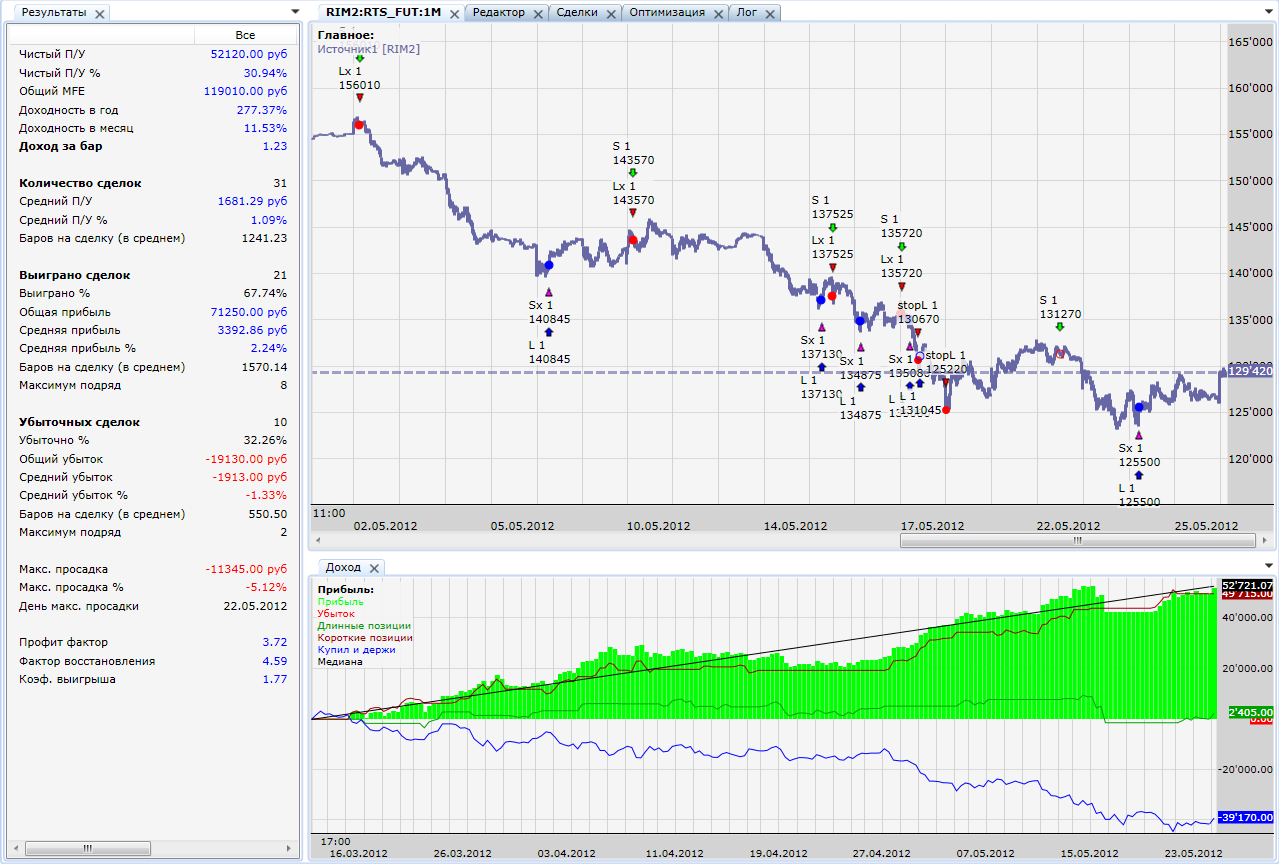Close the Редактор tab
Image resolution: width=1279 pixels, height=864 pixels.
pyautogui.click(x=538, y=13)
